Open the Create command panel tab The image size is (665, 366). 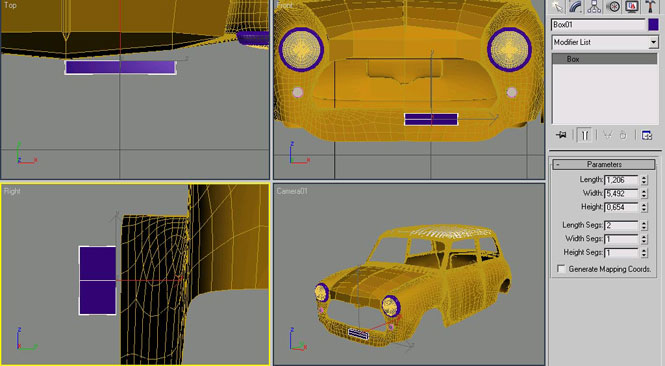[557, 6]
